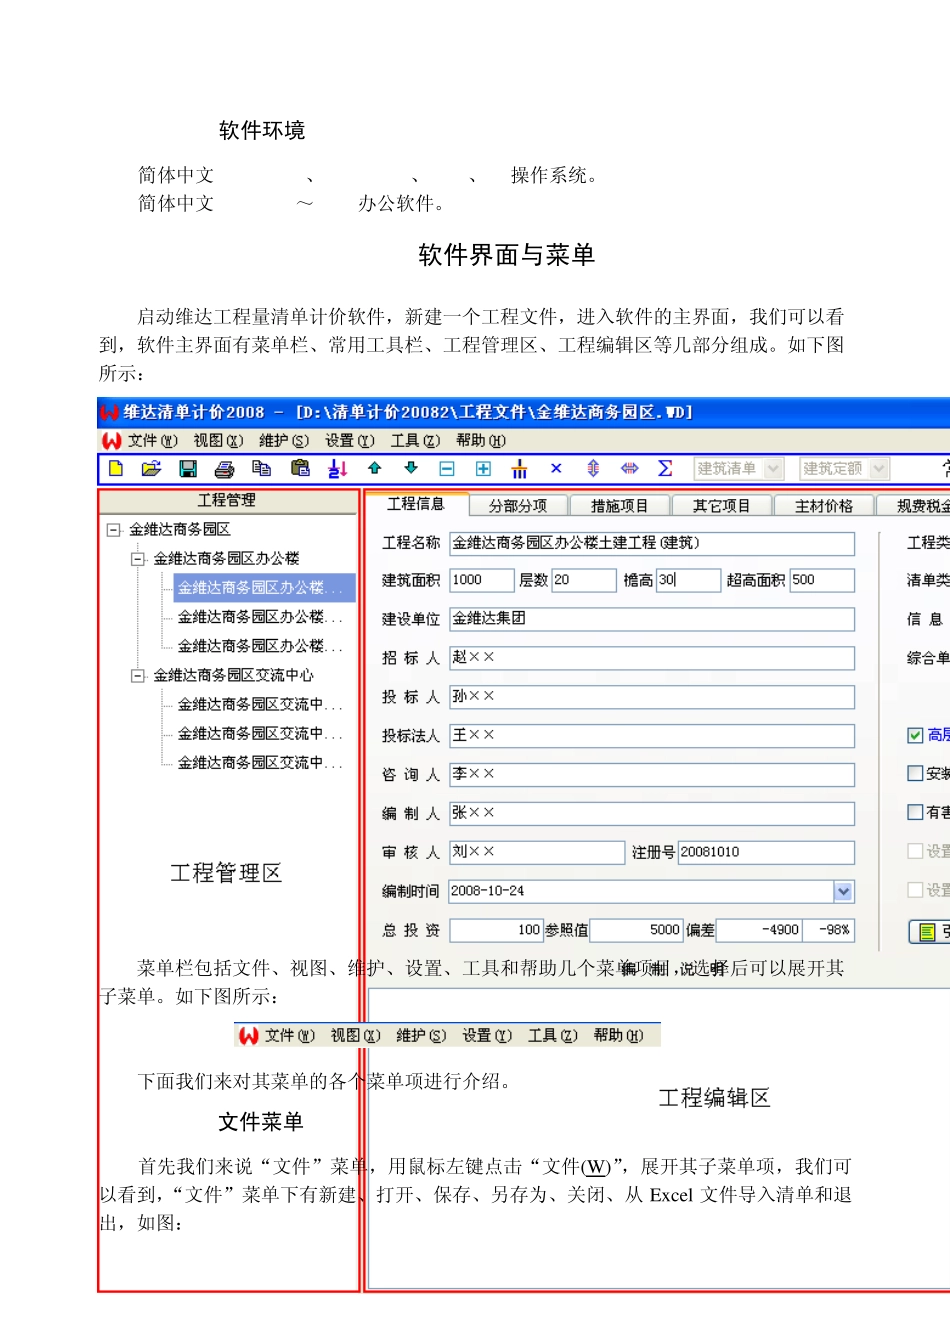The height and width of the screenshot is (1343, 950).
Task: Click the 招标人 field with 赵××
Action: pyautogui.click(x=652, y=658)
